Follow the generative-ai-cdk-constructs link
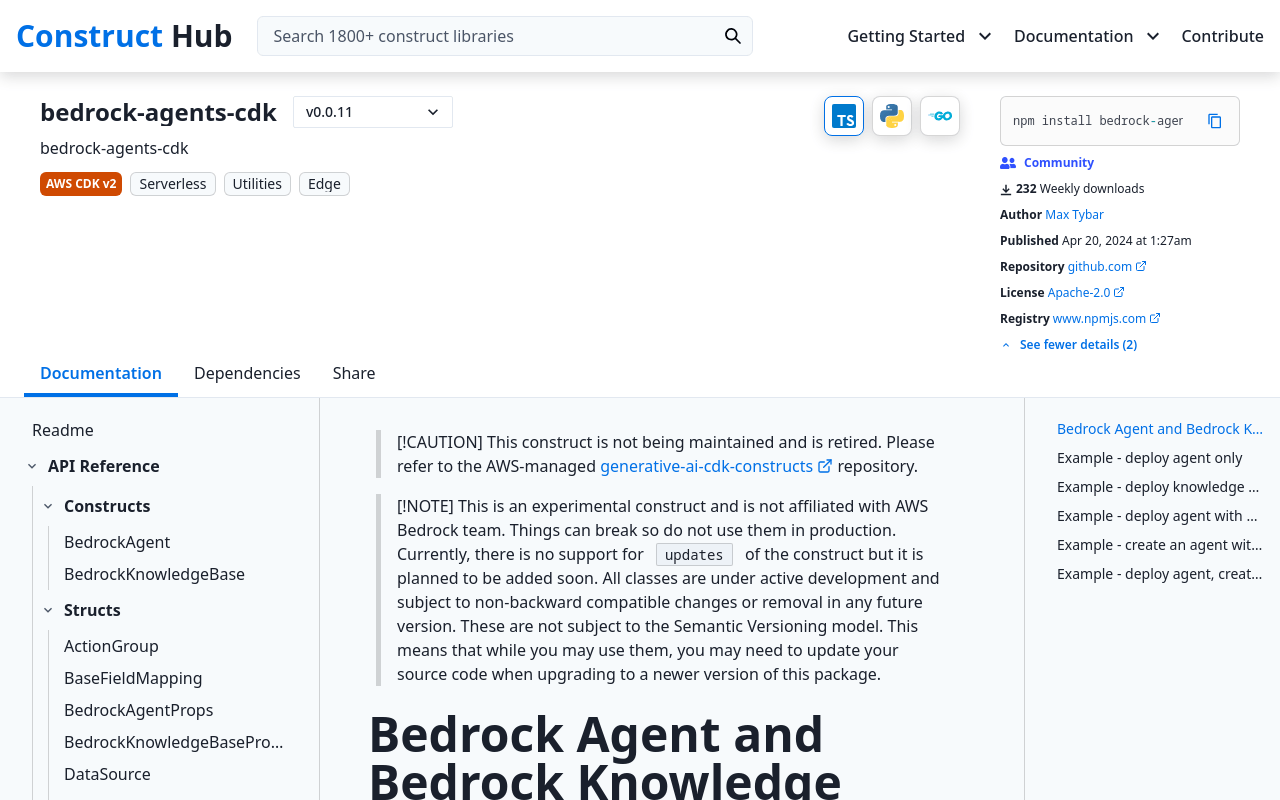The image size is (1280, 800). [706, 466]
